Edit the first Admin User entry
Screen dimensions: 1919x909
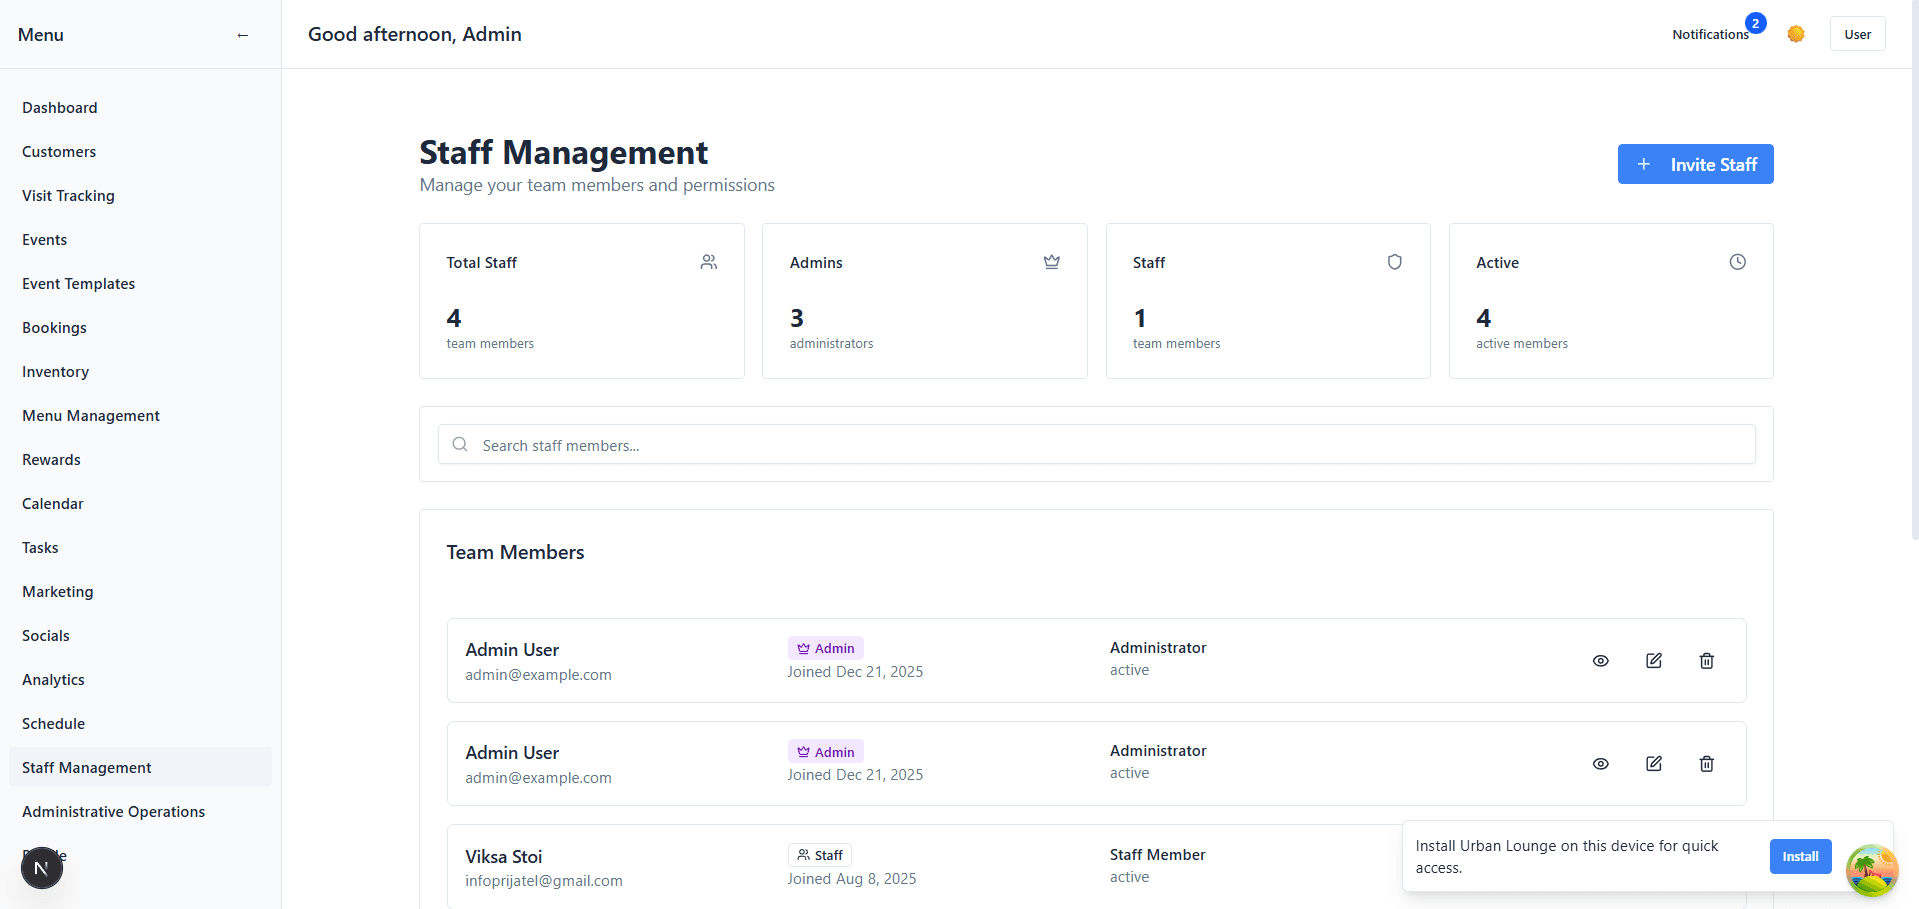click(x=1654, y=661)
